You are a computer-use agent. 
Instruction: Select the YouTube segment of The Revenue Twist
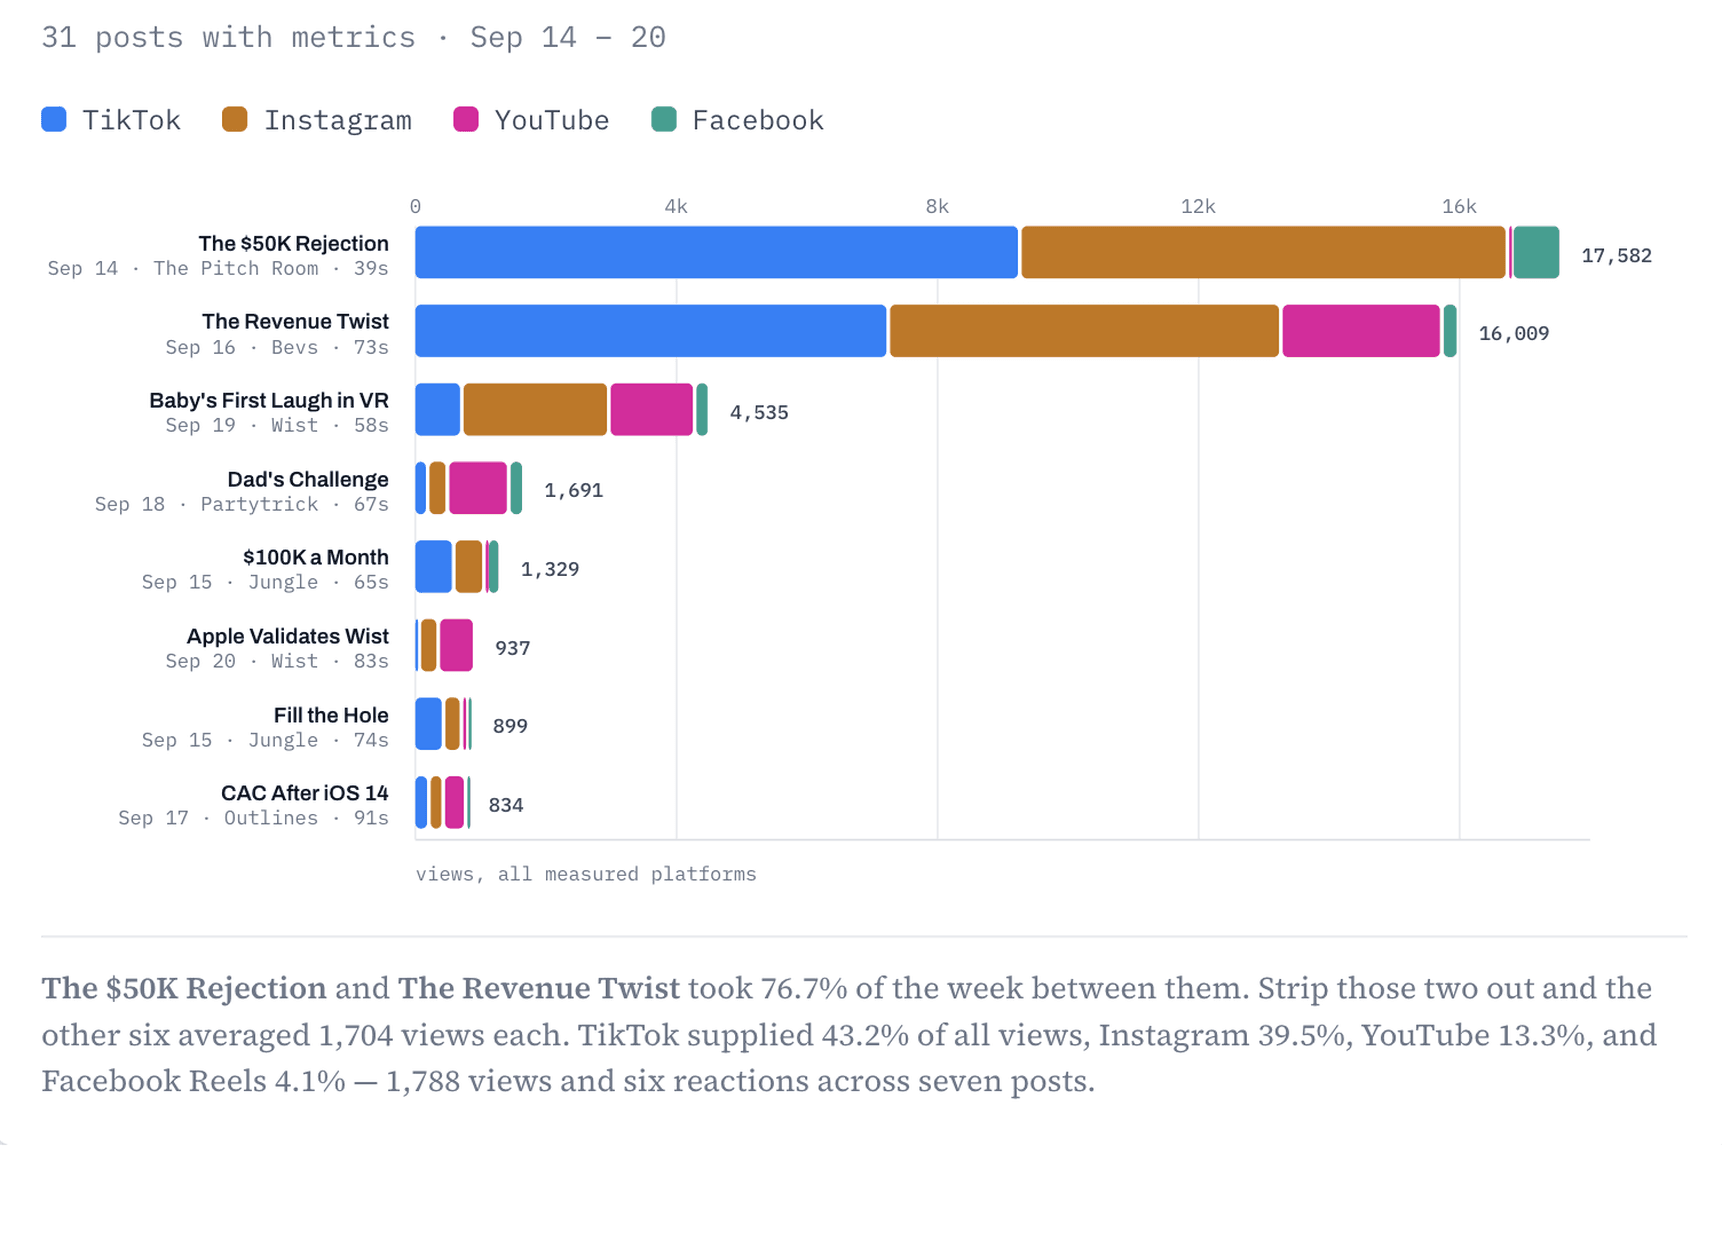pyautogui.click(x=1361, y=331)
